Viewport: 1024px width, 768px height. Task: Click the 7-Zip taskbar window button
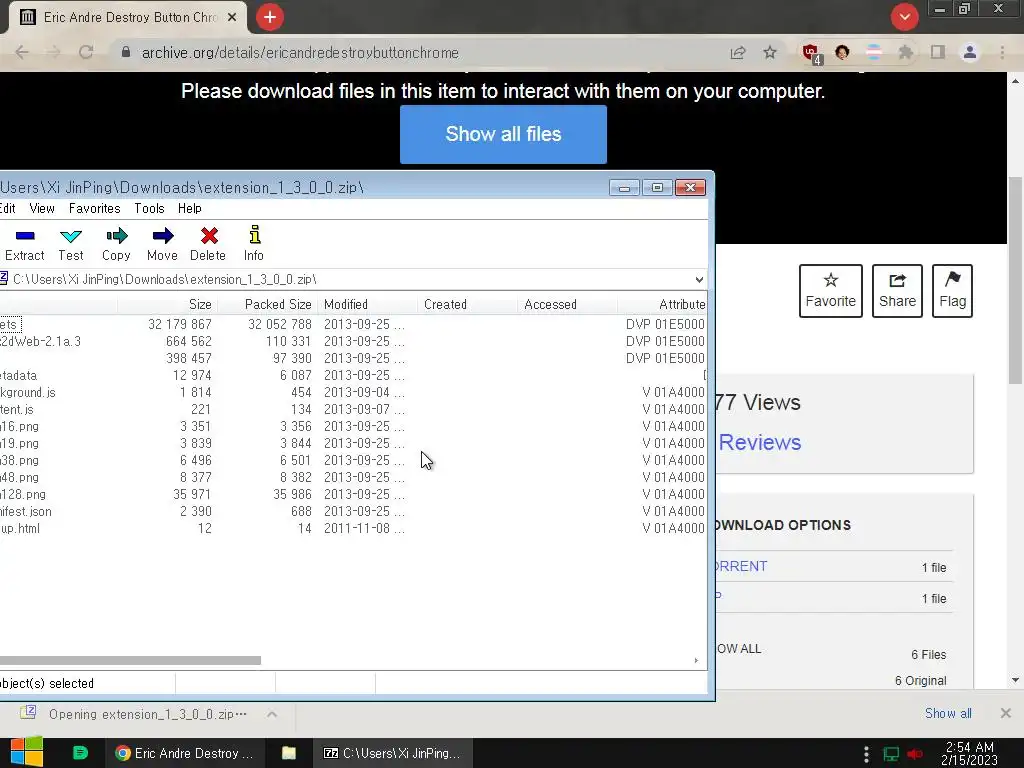click(x=392, y=753)
